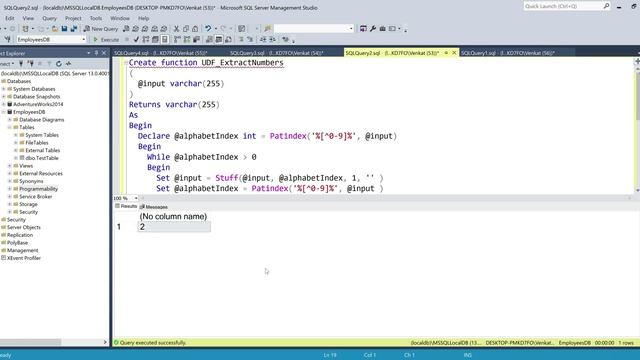Open the editor zoom 100 % dropdown

coord(136,198)
